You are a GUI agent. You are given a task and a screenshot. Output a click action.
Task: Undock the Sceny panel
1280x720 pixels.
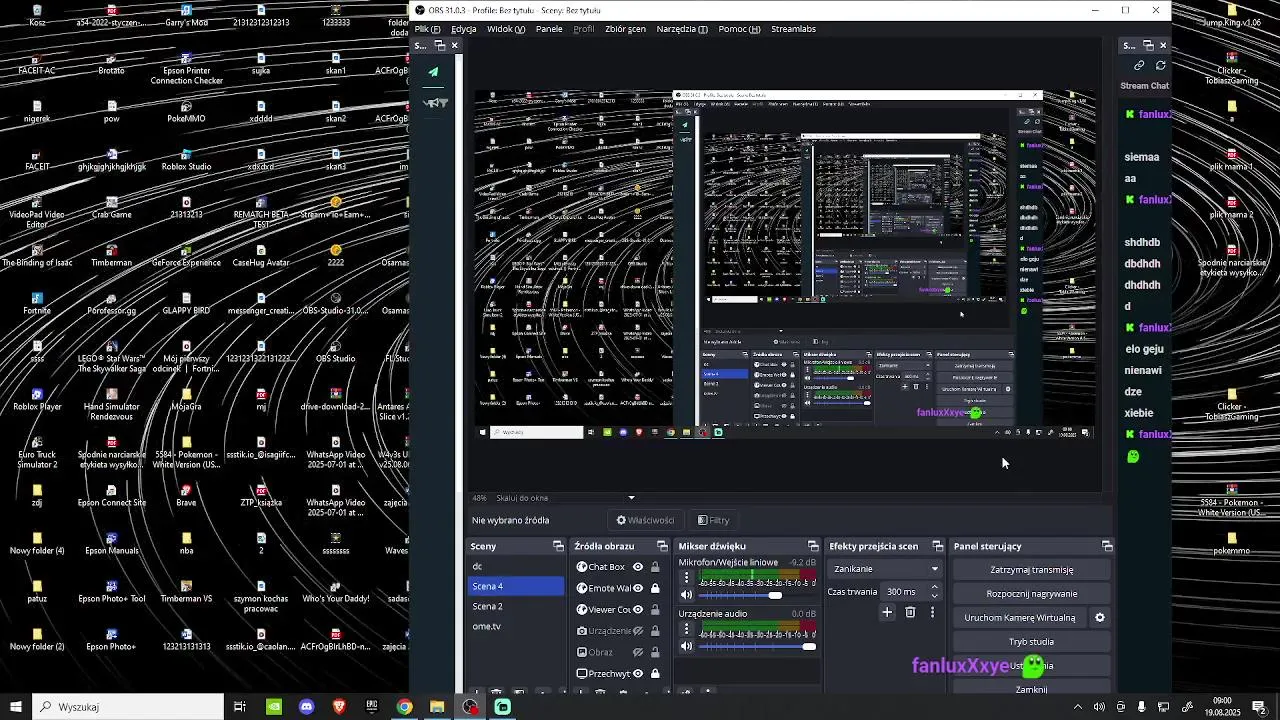[x=558, y=546]
